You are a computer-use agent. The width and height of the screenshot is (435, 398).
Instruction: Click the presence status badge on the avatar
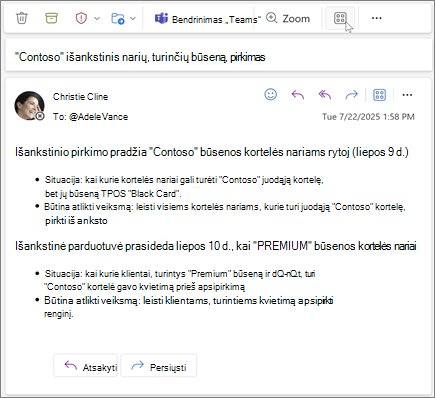[x=40, y=116]
